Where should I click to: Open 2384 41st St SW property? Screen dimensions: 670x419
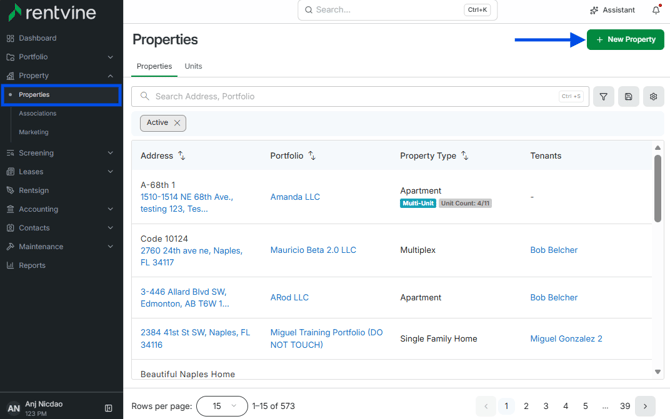(195, 339)
